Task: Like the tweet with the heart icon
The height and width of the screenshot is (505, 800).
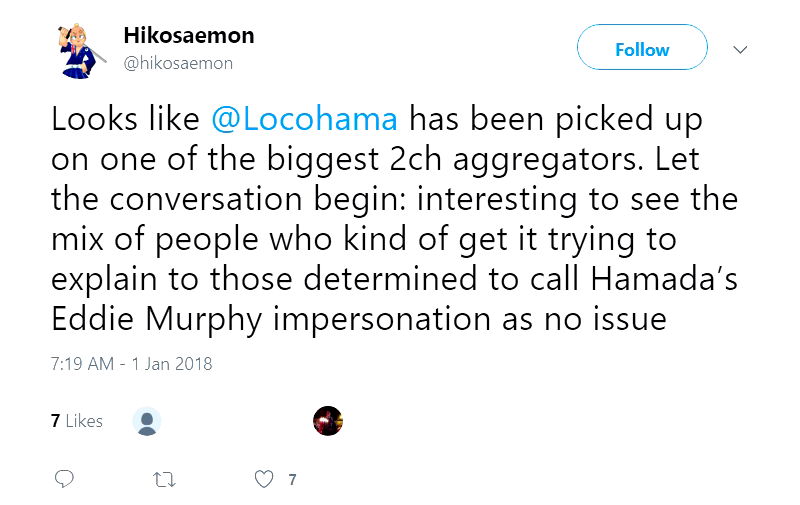Action: (264, 479)
